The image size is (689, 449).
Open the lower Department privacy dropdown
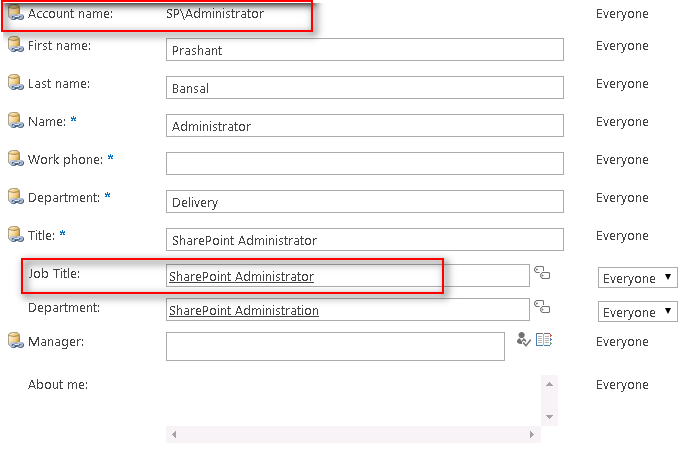point(638,312)
